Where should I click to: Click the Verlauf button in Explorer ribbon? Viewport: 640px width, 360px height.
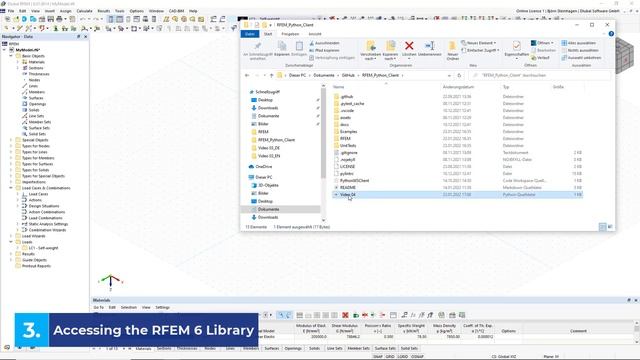tap(540, 58)
